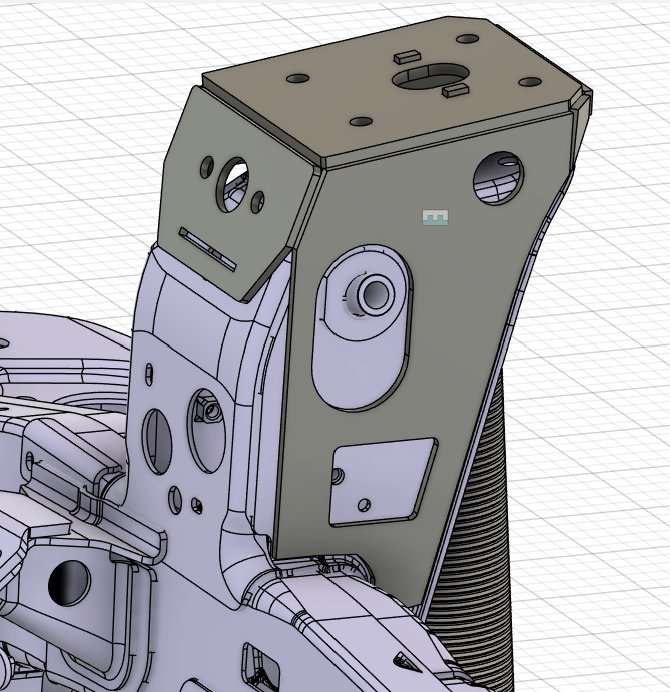The width and height of the screenshot is (670, 692).
Task: Select the rigid joint glyph on the bracket
Action: [435, 218]
